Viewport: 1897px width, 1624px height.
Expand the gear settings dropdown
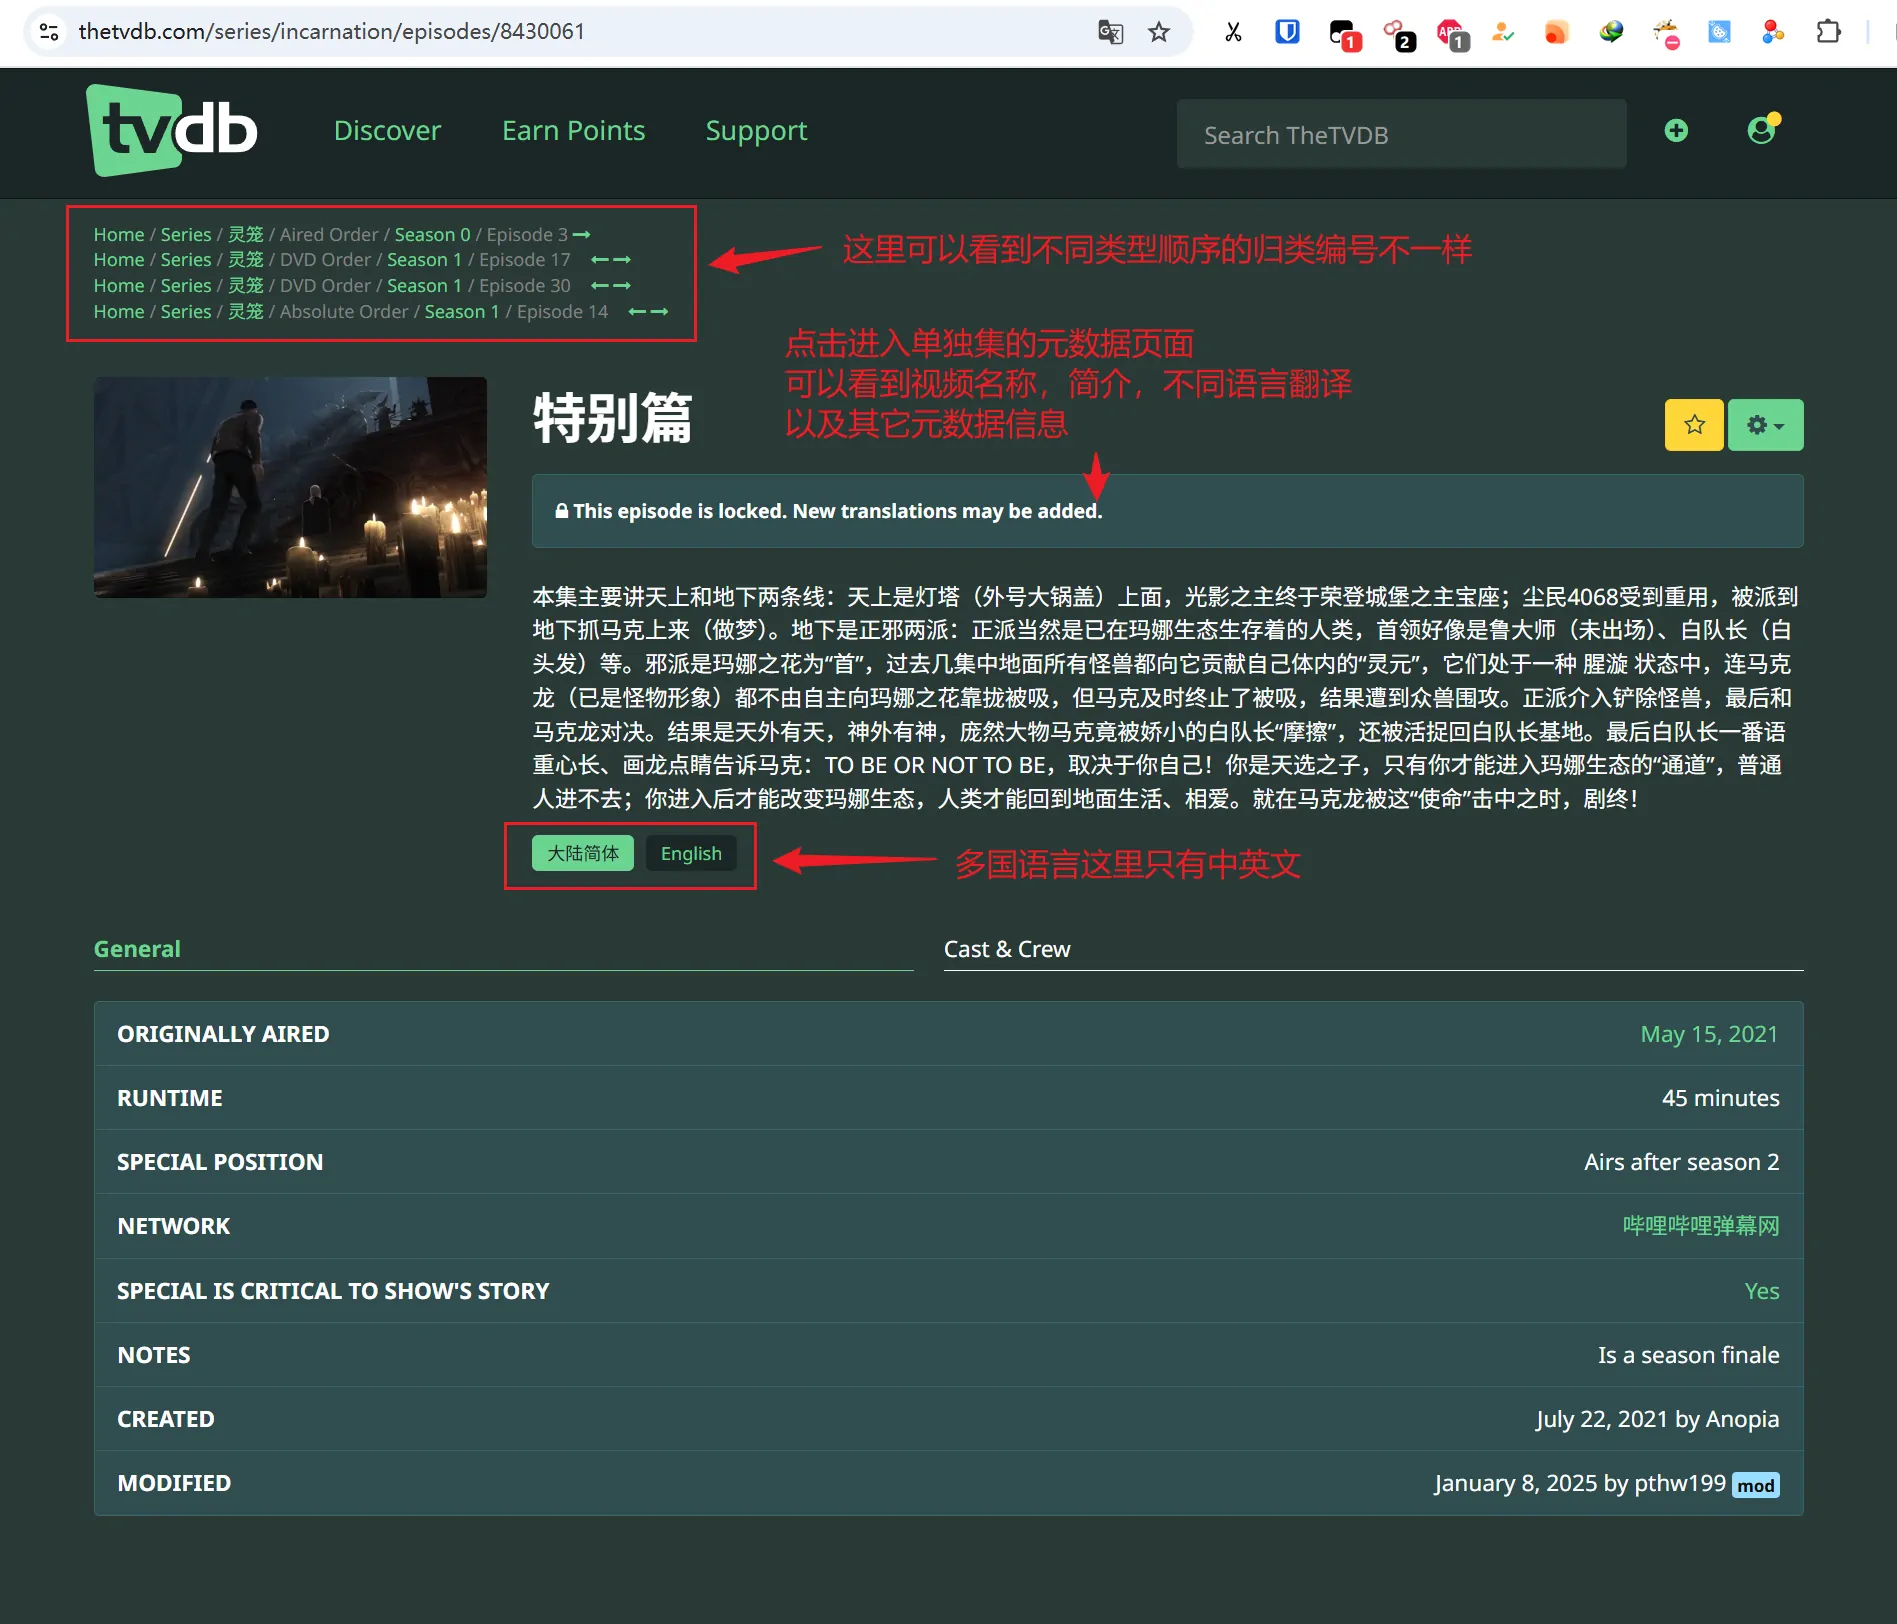tap(1765, 425)
